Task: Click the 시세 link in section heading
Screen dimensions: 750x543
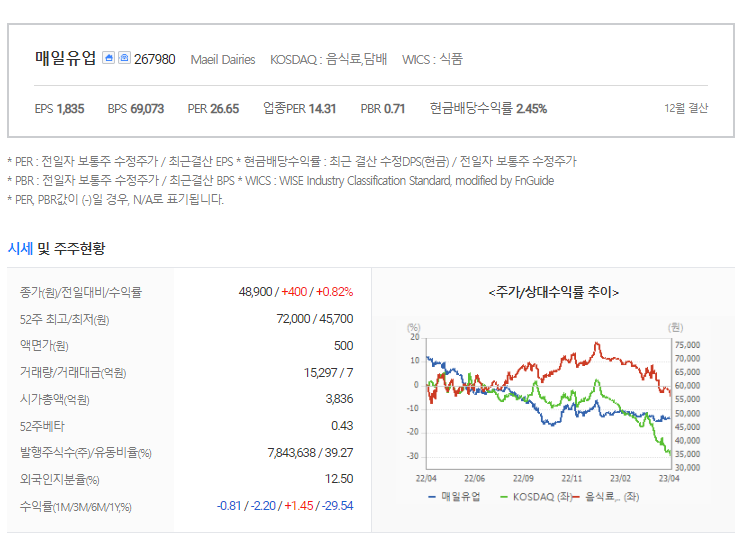Action: [20, 248]
